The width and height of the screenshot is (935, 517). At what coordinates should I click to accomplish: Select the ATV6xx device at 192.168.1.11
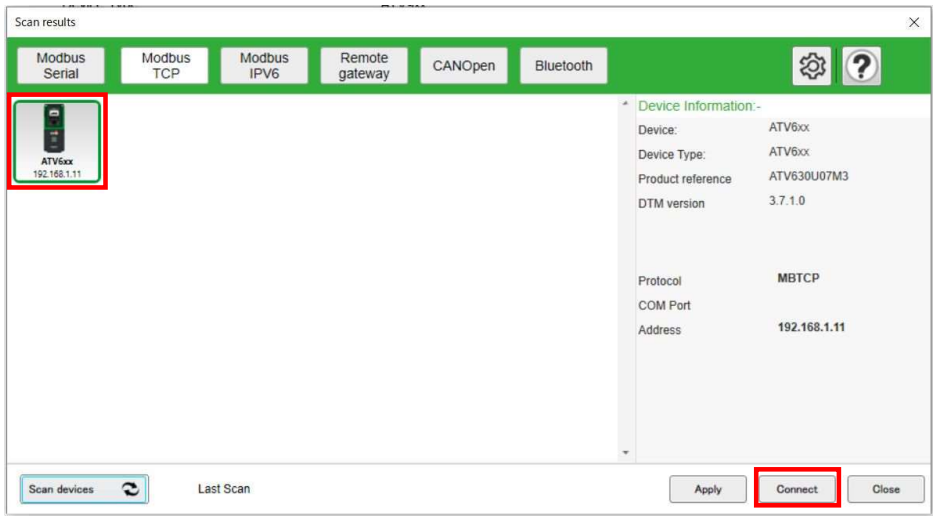57,141
